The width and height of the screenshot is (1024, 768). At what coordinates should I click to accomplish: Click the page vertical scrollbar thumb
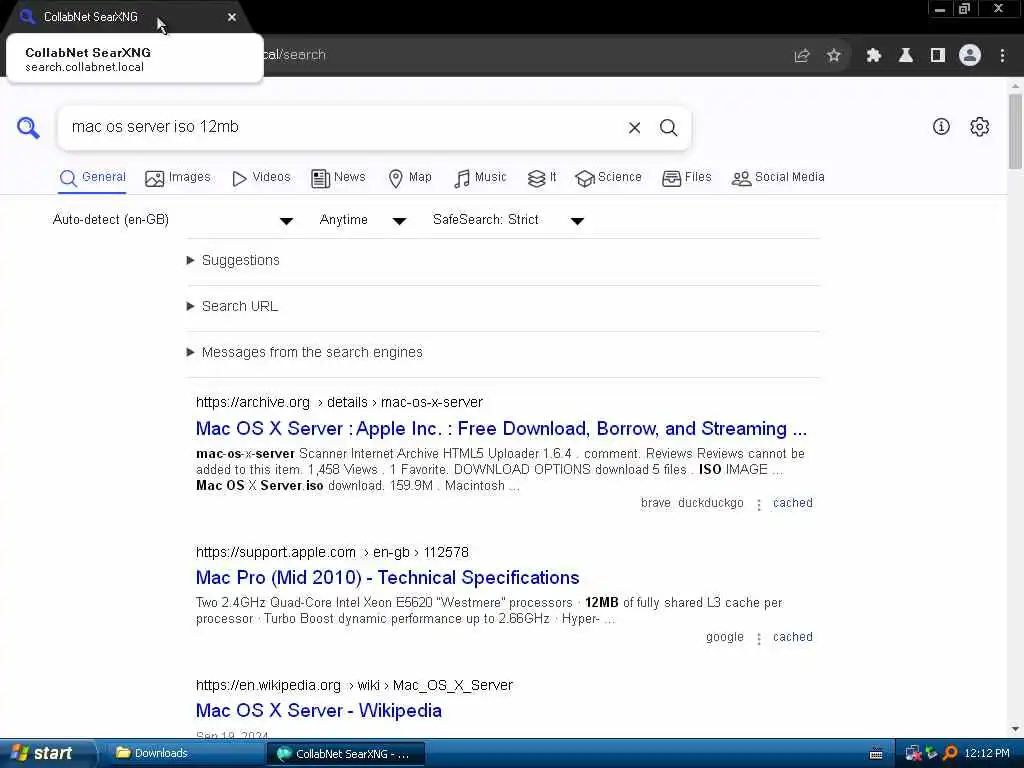tap(1015, 131)
